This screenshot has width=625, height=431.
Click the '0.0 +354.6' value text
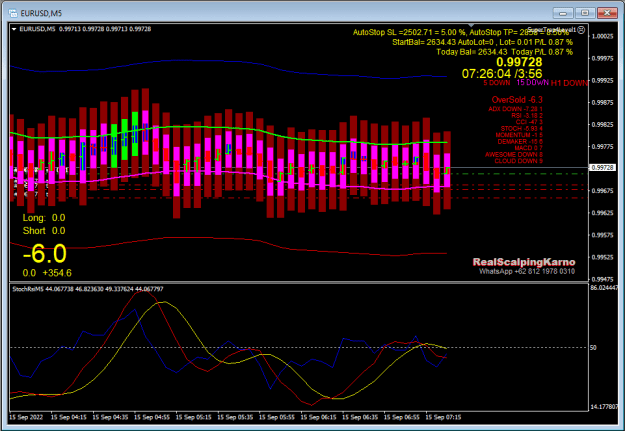point(47,273)
